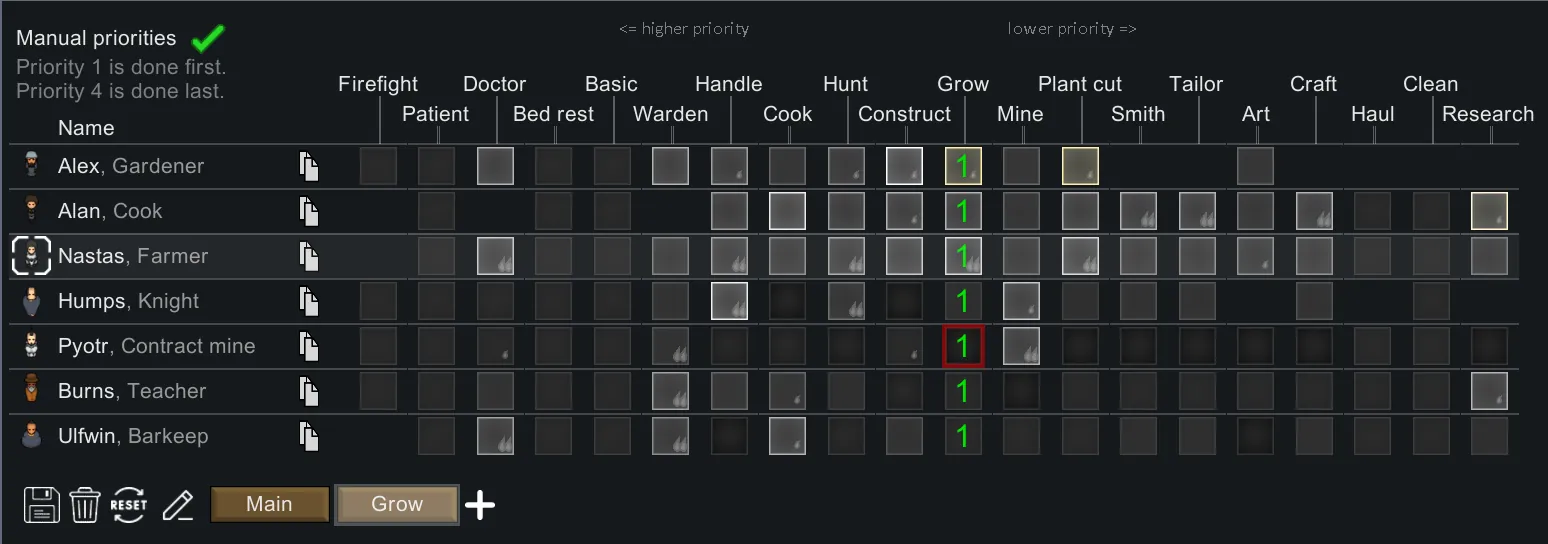Toggle Humps's Firefight priority box
1548x544 pixels.
(378, 301)
